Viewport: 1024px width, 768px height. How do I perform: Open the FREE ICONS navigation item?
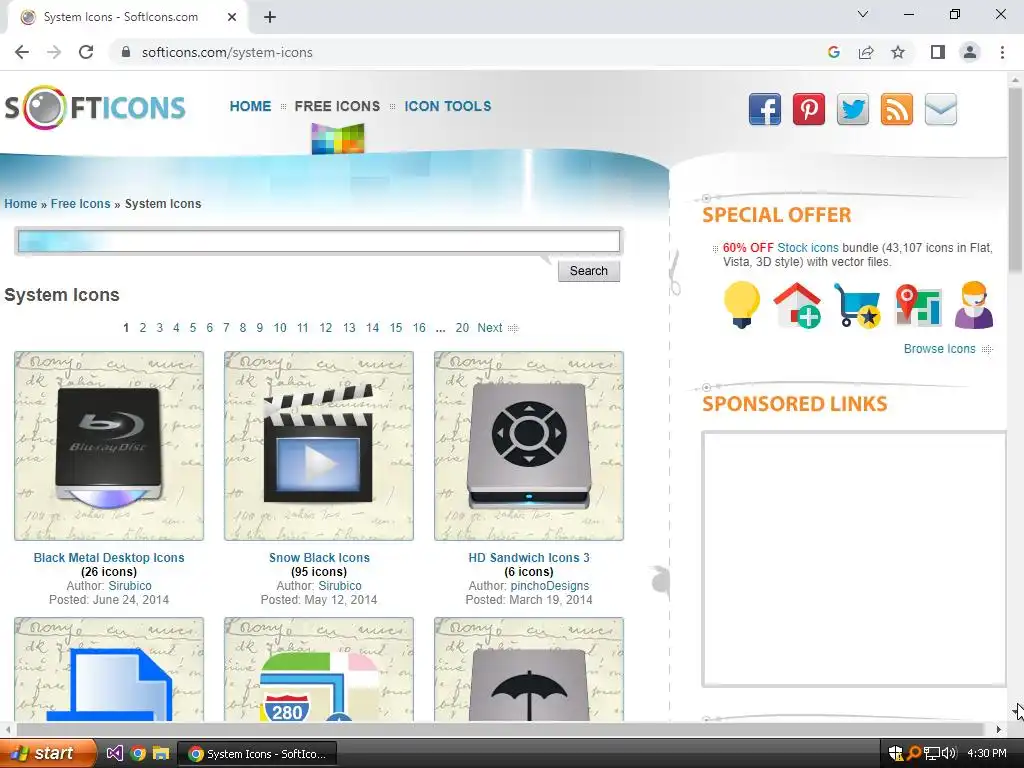(x=337, y=106)
